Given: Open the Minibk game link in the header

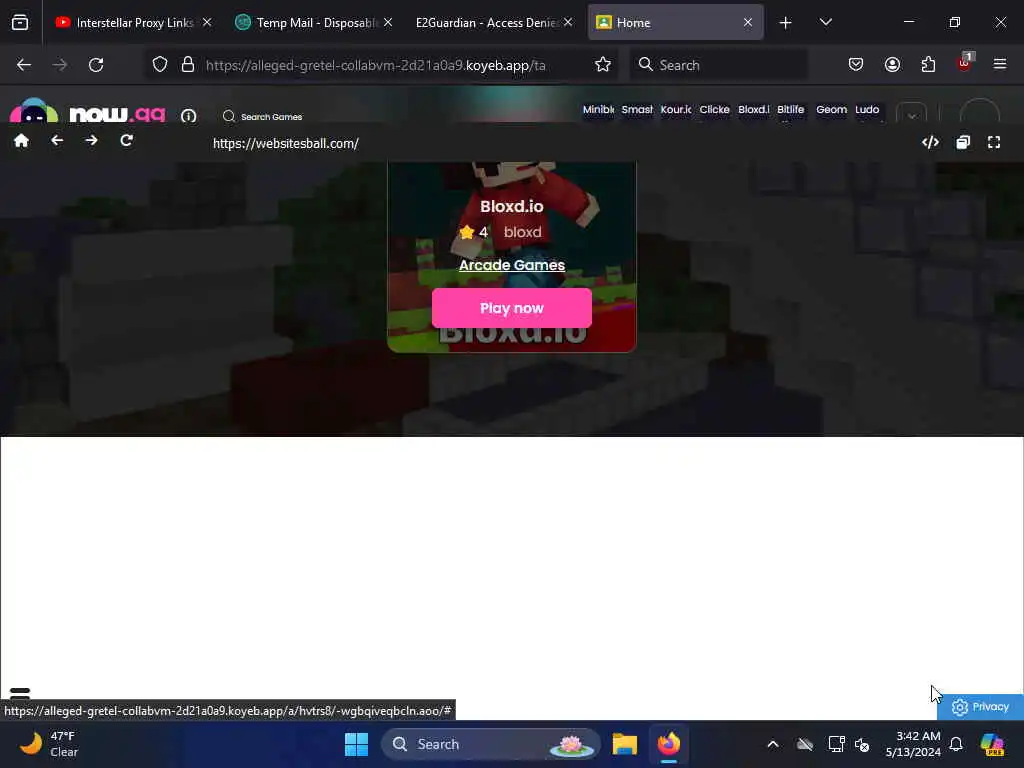Looking at the screenshot, I should 598,110.
